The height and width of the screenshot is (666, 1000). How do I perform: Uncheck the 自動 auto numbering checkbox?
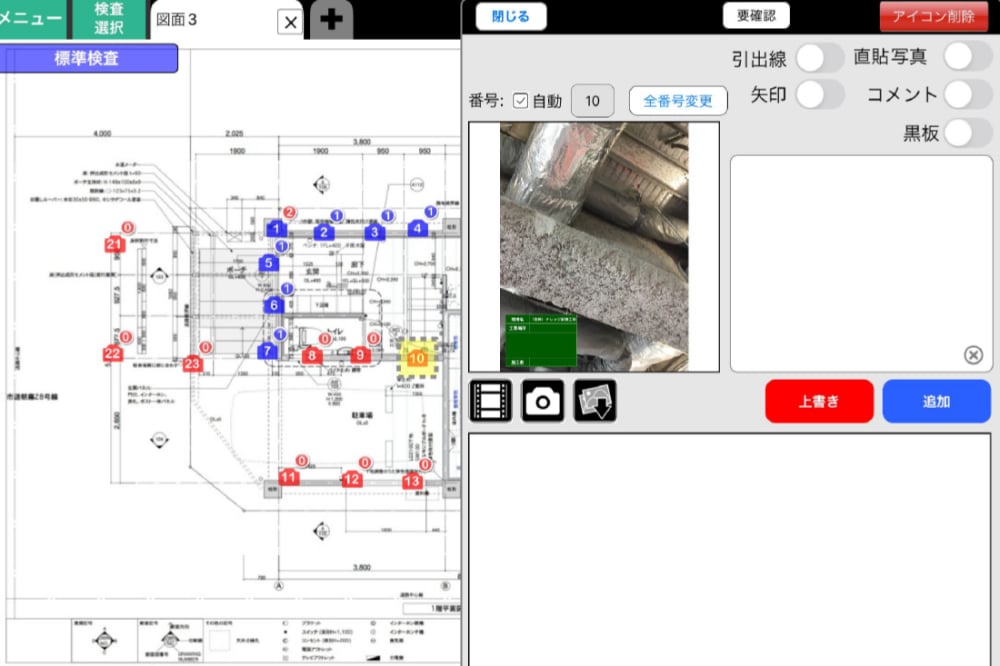[x=520, y=101]
